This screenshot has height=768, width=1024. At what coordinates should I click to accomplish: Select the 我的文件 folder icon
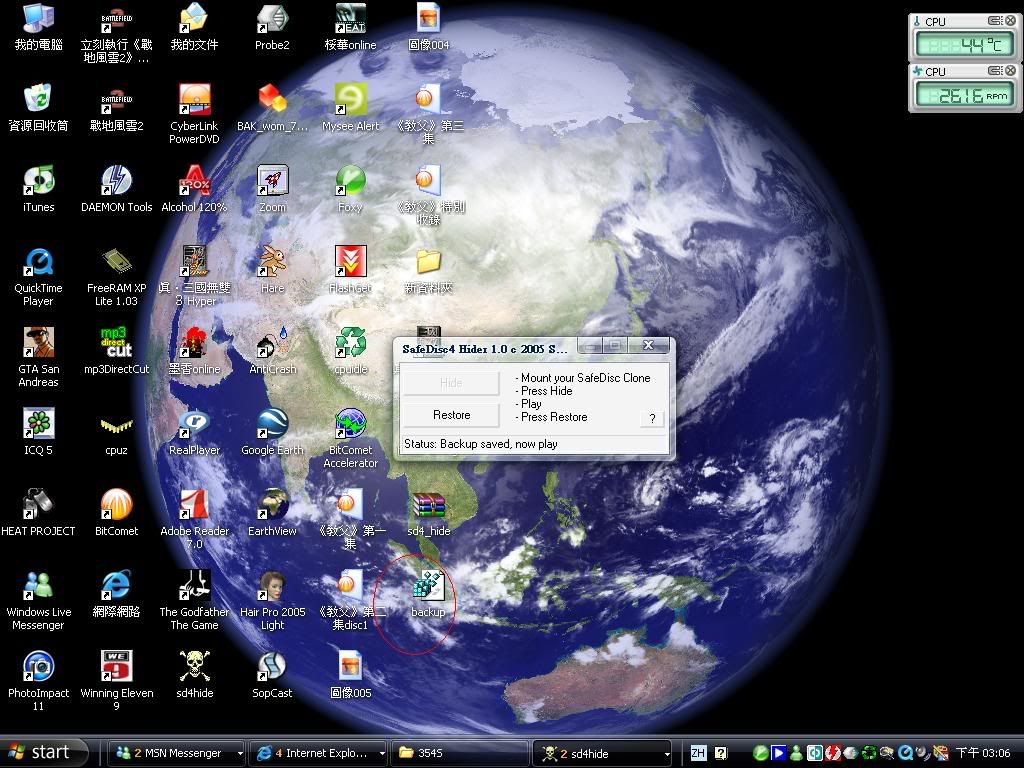pos(195,19)
